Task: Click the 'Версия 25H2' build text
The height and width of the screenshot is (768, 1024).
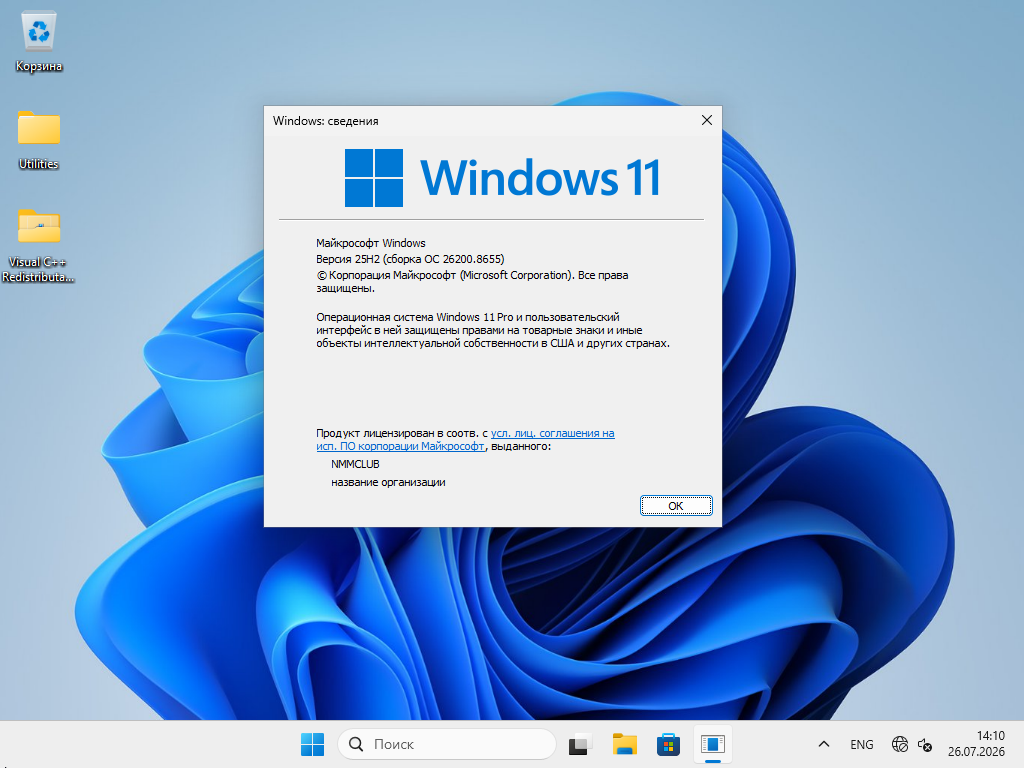Action: (410, 259)
